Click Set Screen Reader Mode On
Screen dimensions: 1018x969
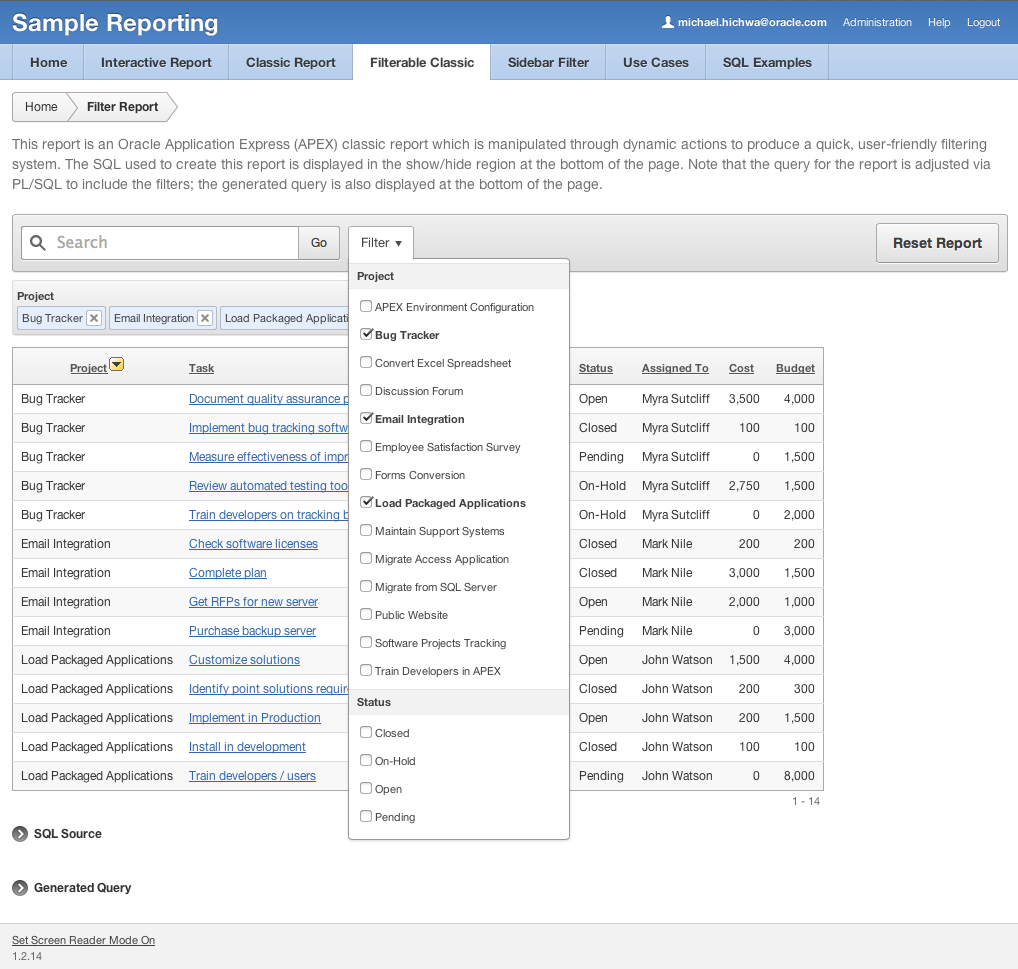[x=83, y=940]
